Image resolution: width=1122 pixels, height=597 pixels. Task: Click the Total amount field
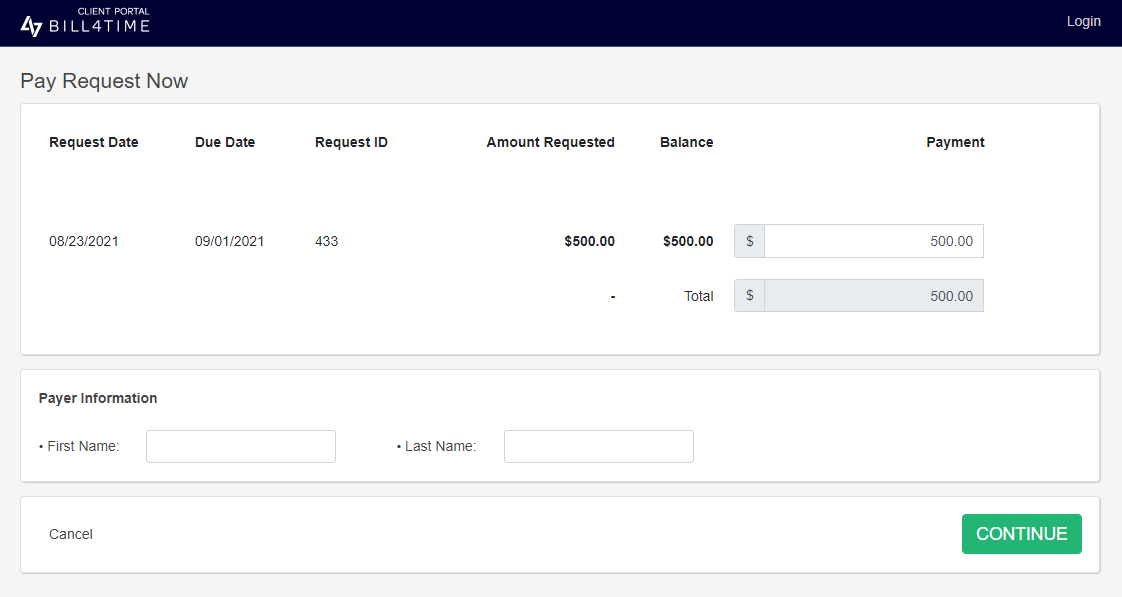874,296
